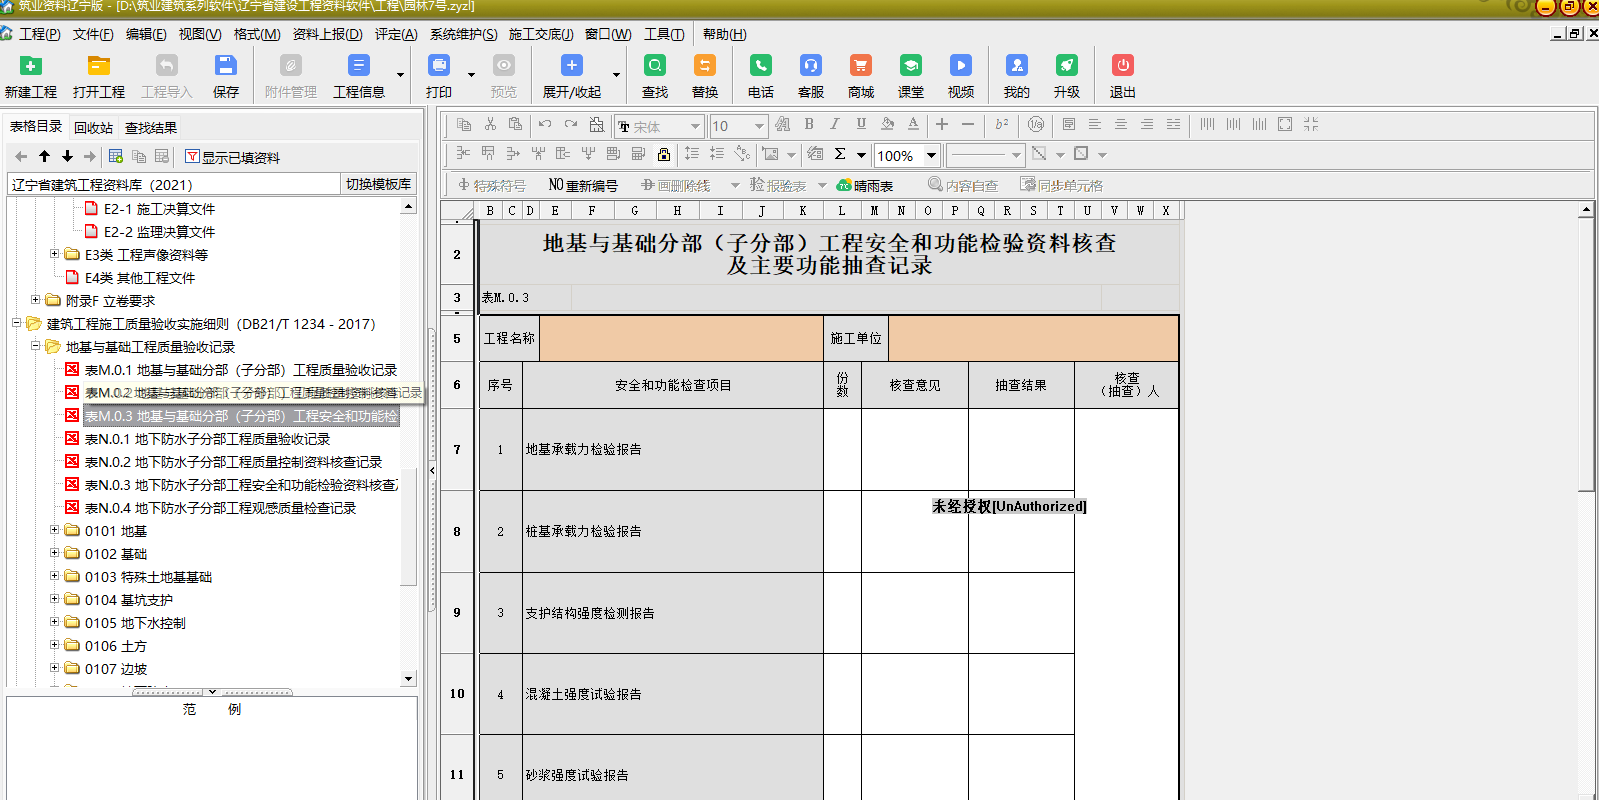Expand the 0101 地基 tree folder
The image size is (1599, 800).
(x=55, y=530)
